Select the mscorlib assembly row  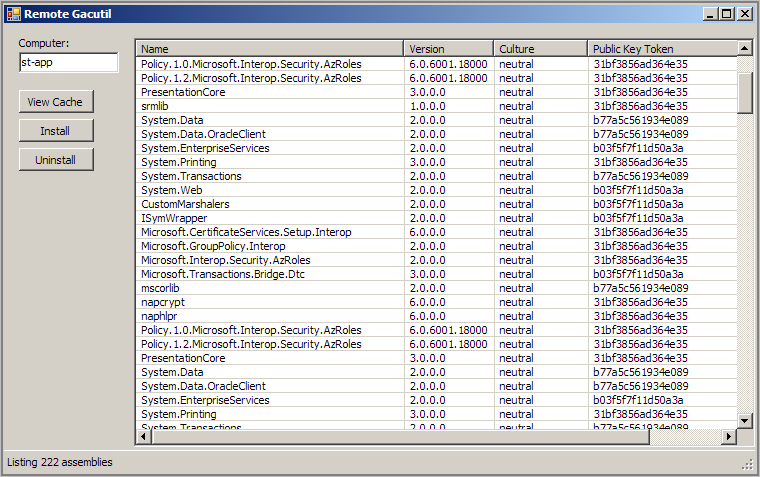[436, 288]
